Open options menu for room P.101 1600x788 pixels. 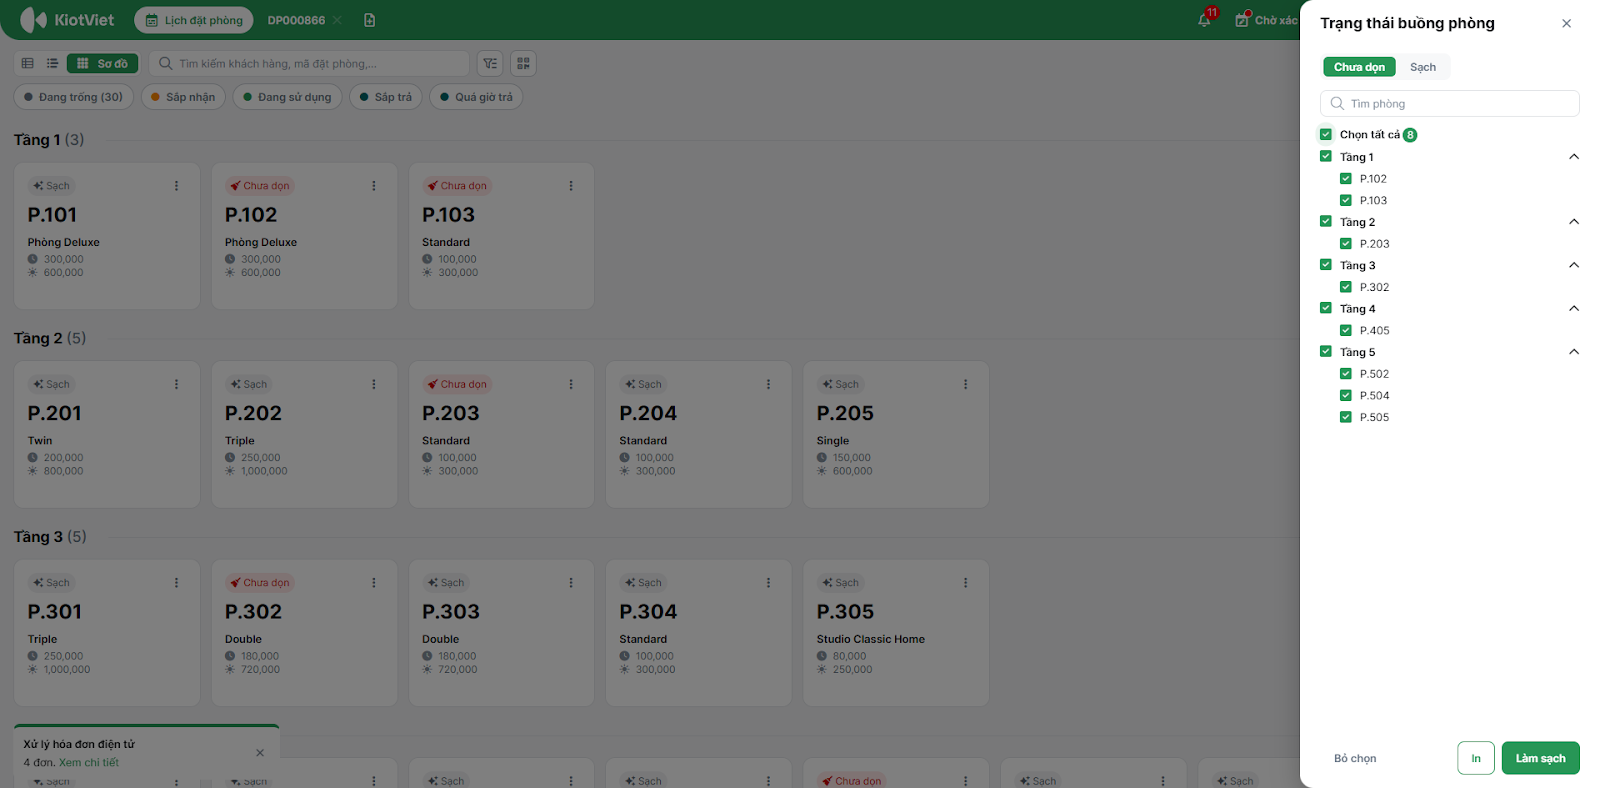tap(176, 186)
